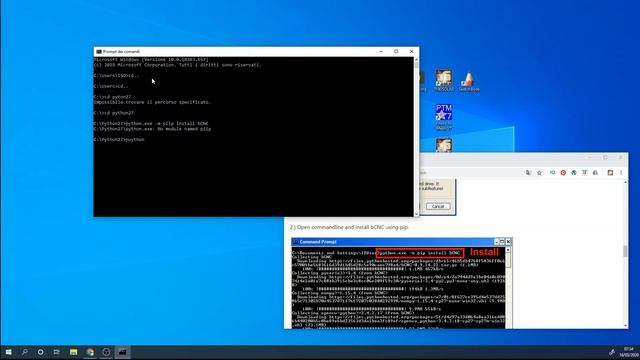
Task: Open the green Chrome extension icon
Action: [574, 173]
